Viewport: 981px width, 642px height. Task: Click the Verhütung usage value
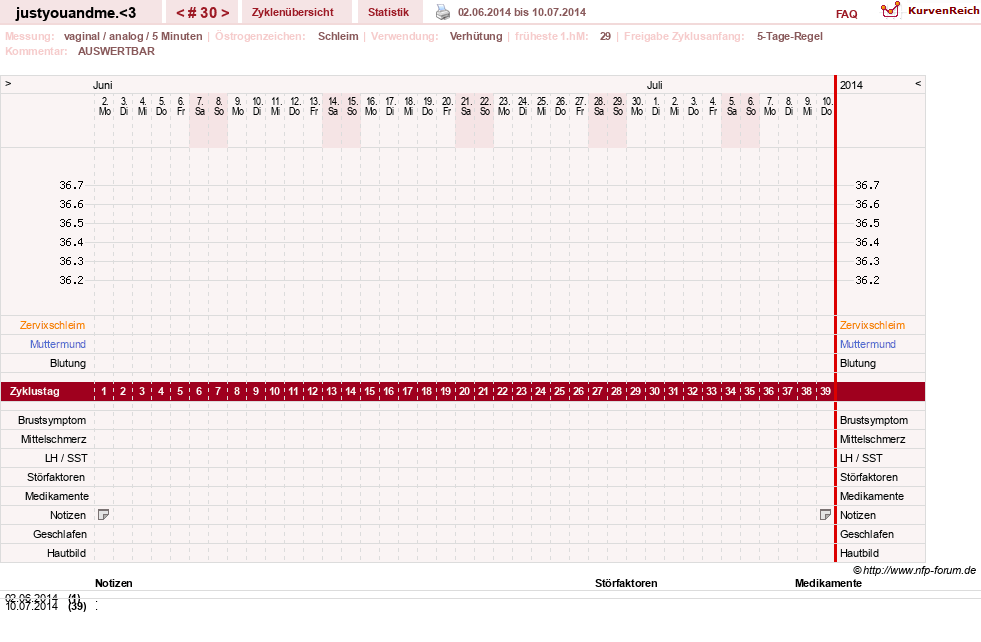[x=476, y=36]
